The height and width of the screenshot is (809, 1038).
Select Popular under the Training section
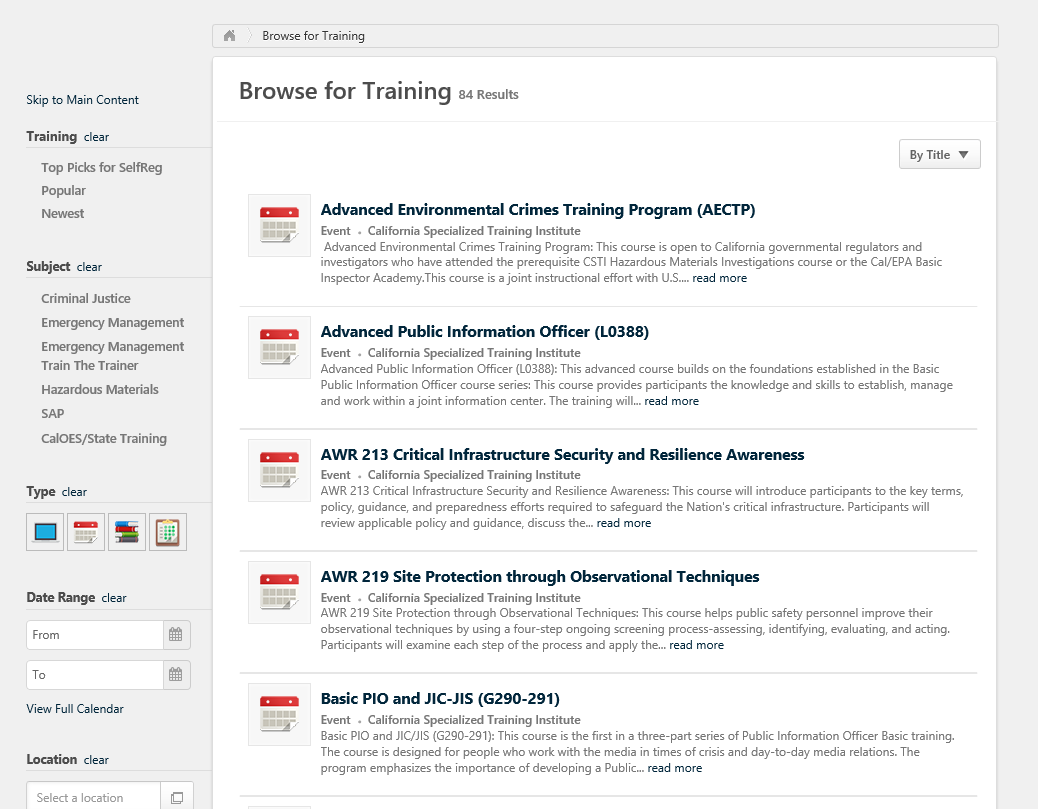[x=63, y=190]
